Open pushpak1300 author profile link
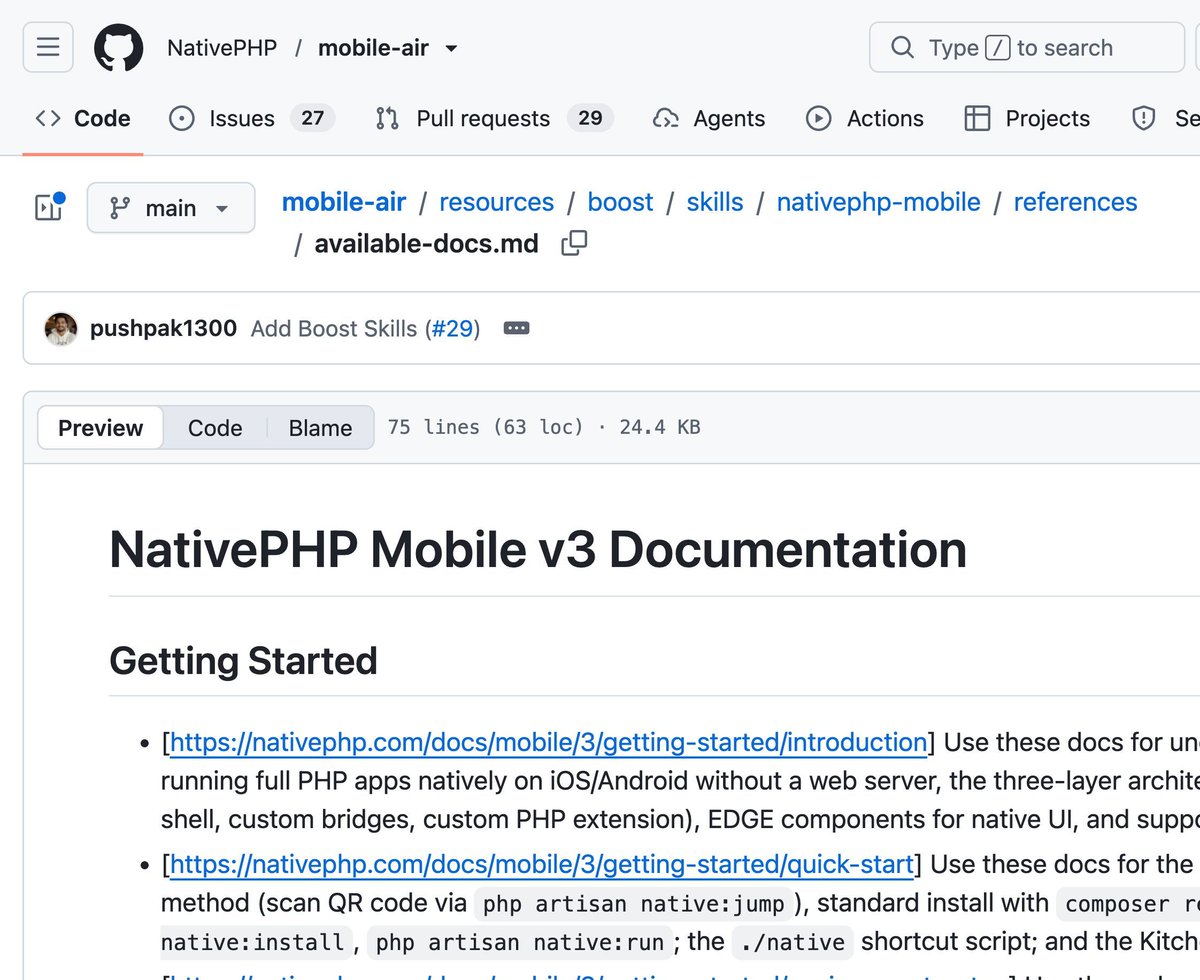Screen dimensions: 1200x980 coord(163,329)
